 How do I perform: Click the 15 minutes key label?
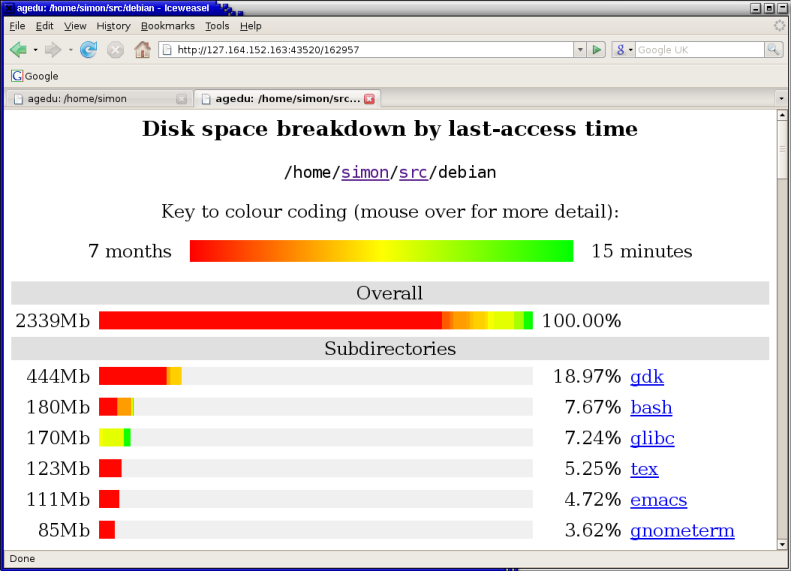click(x=642, y=251)
